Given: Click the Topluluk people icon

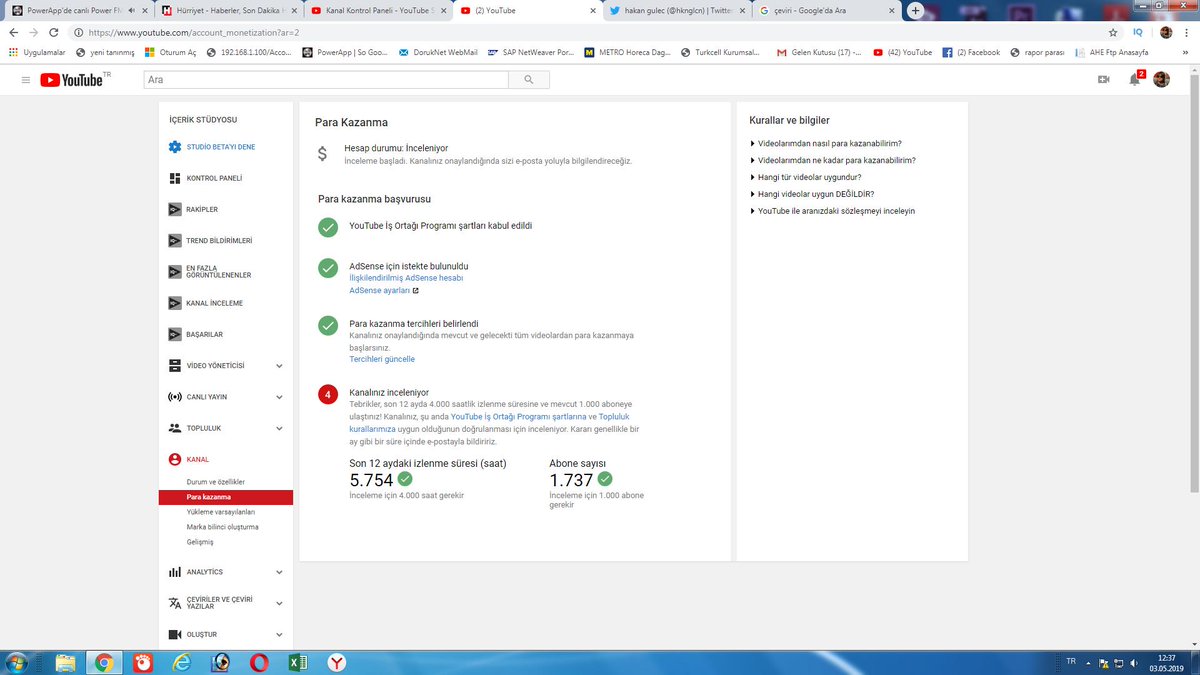Looking at the screenshot, I should [x=175, y=428].
